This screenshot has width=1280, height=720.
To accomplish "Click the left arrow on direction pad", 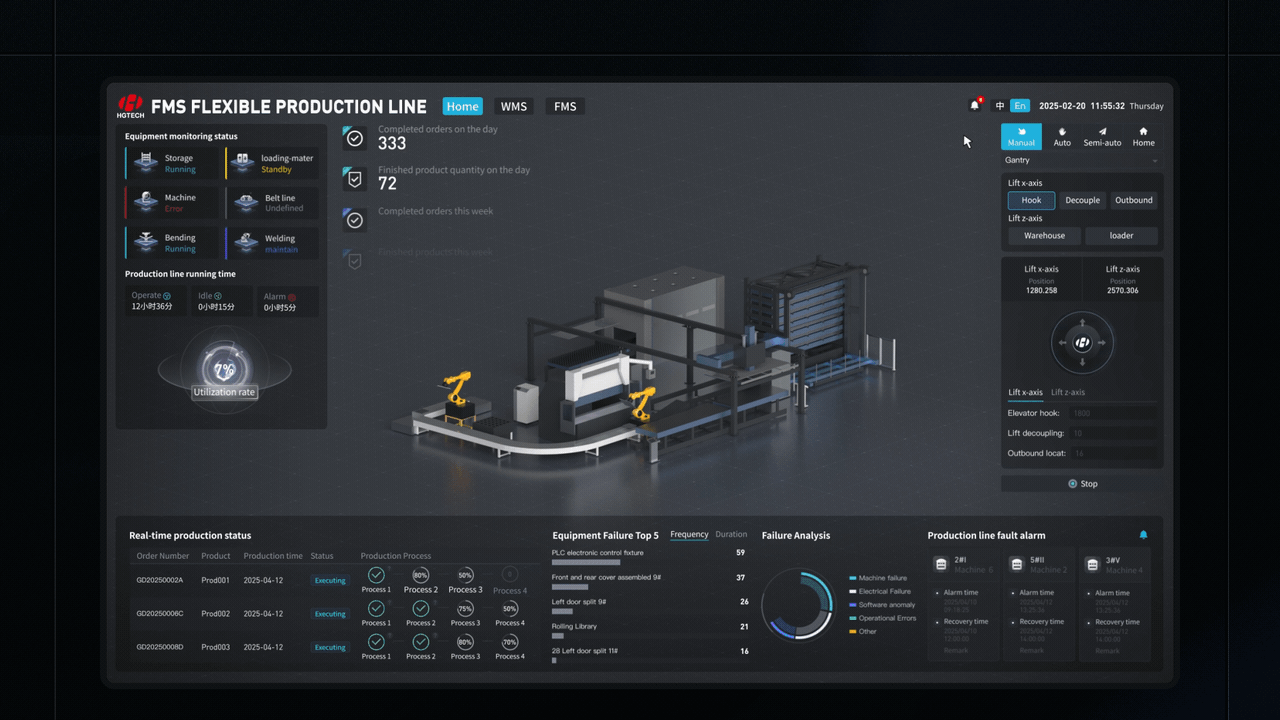I will tap(1062, 343).
